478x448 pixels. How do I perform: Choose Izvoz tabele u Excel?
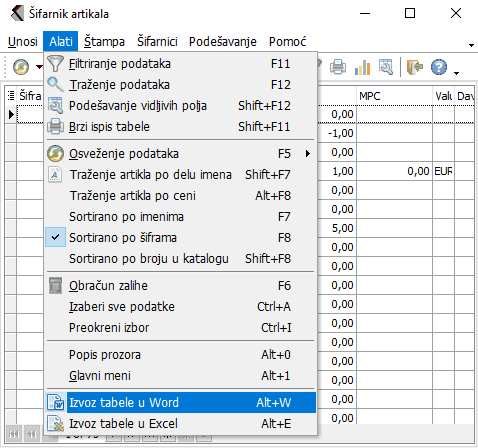coord(180,423)
